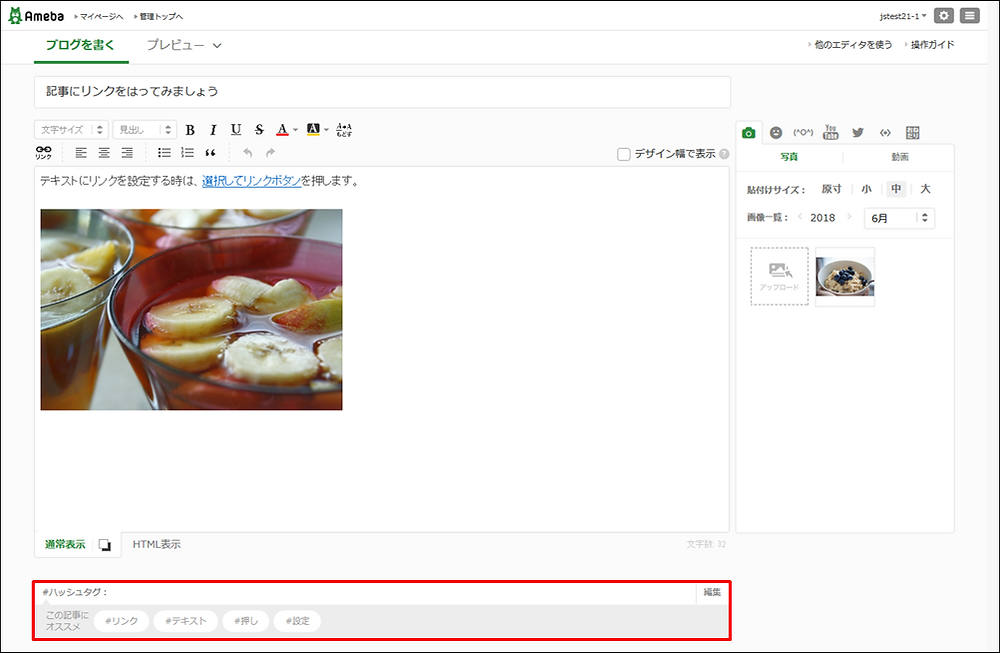This screenshot has width=1000, height=653.
Task: Toggle strikethrough formatting
Action: click(259, 129)
